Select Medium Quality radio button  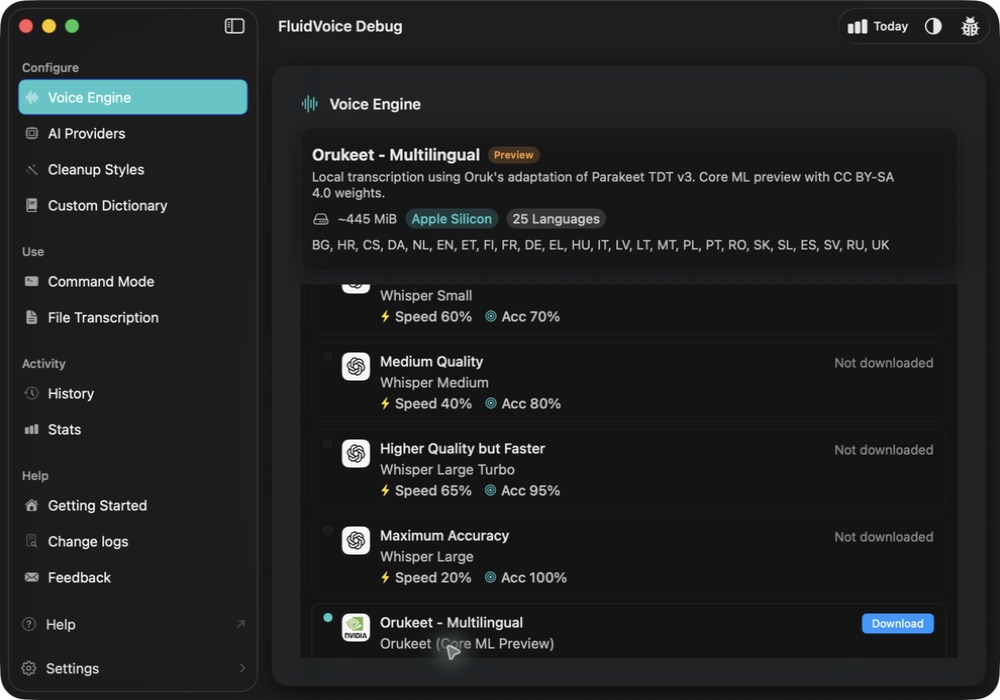coord(328,357)
